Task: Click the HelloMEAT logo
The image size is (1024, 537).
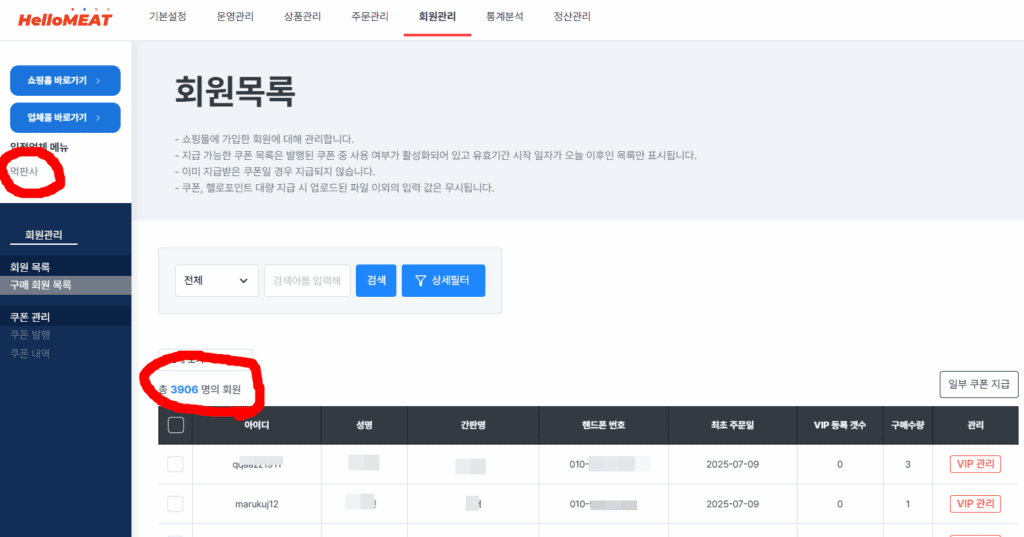Action: tap(65, 18)
